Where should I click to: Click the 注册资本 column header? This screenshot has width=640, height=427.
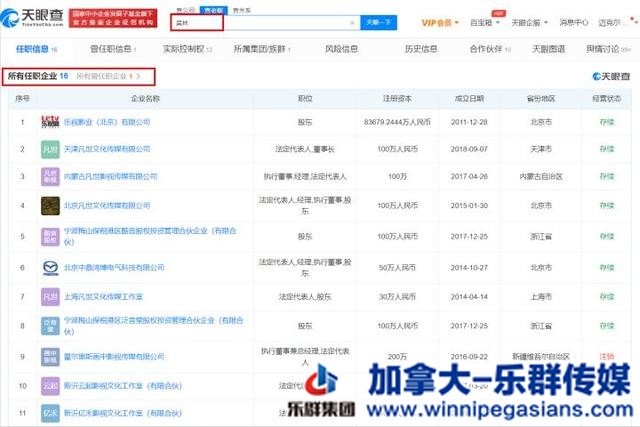tap(397, 99)
